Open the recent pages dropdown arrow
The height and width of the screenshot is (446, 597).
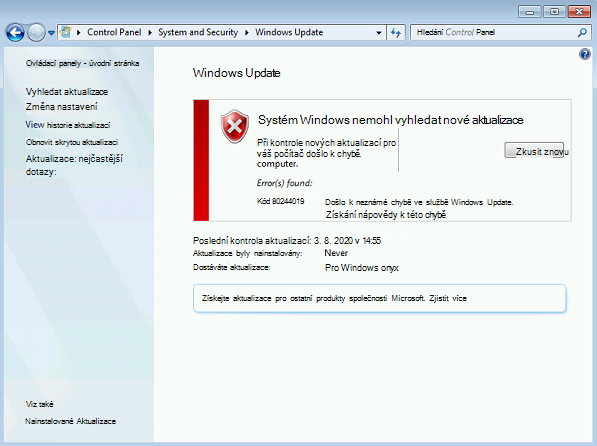click(x=51, y=33)
